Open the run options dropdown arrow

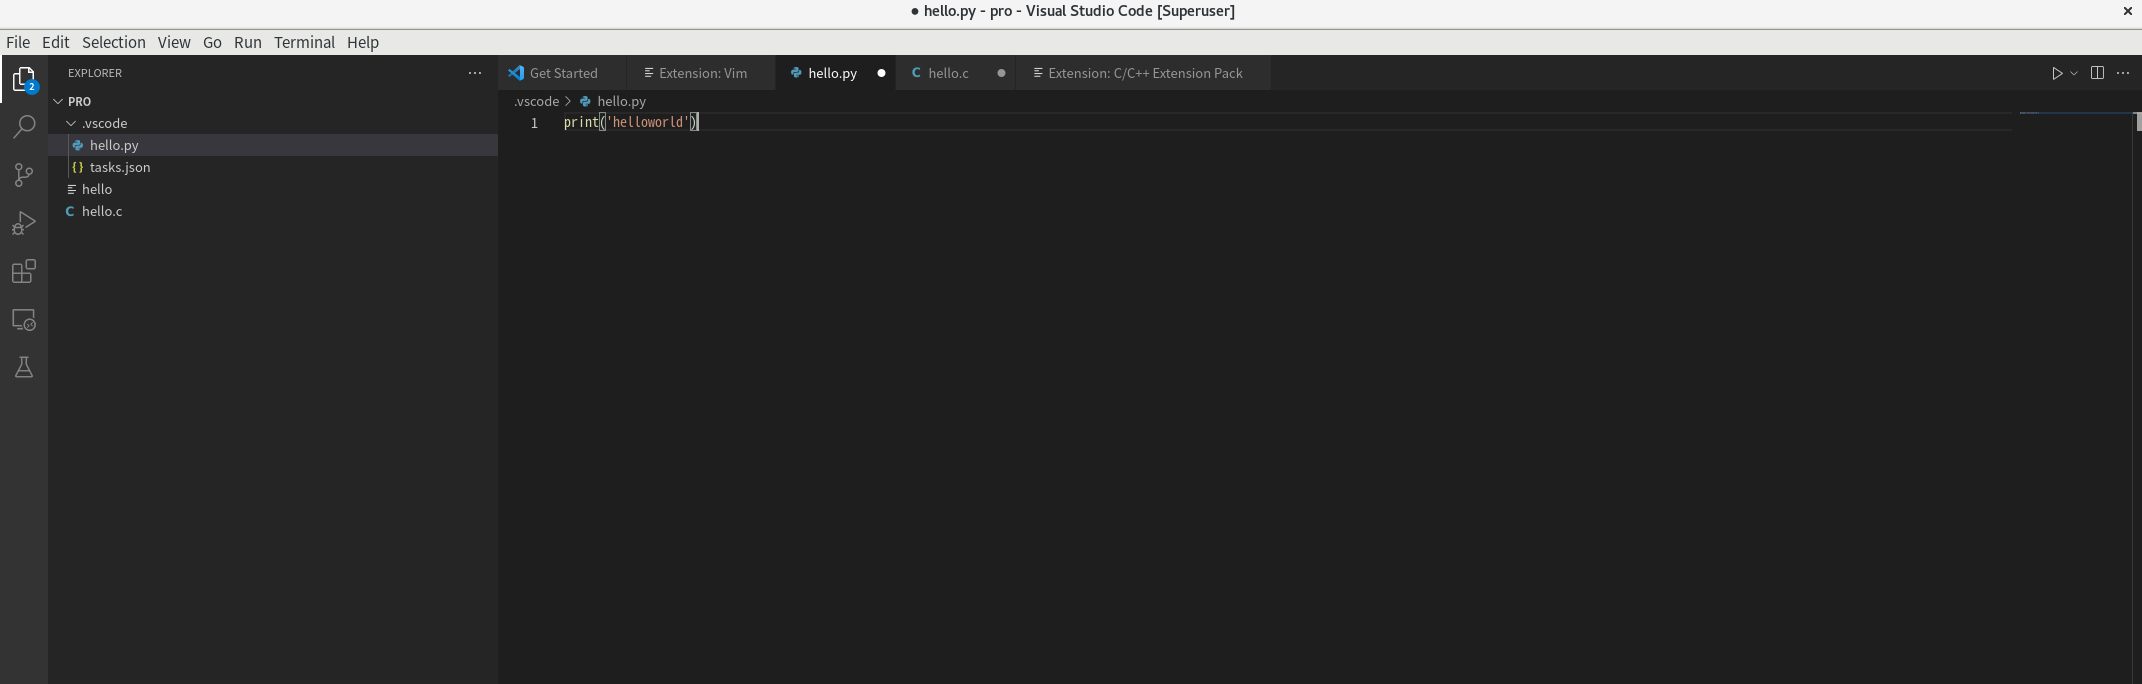(2074, 73)
